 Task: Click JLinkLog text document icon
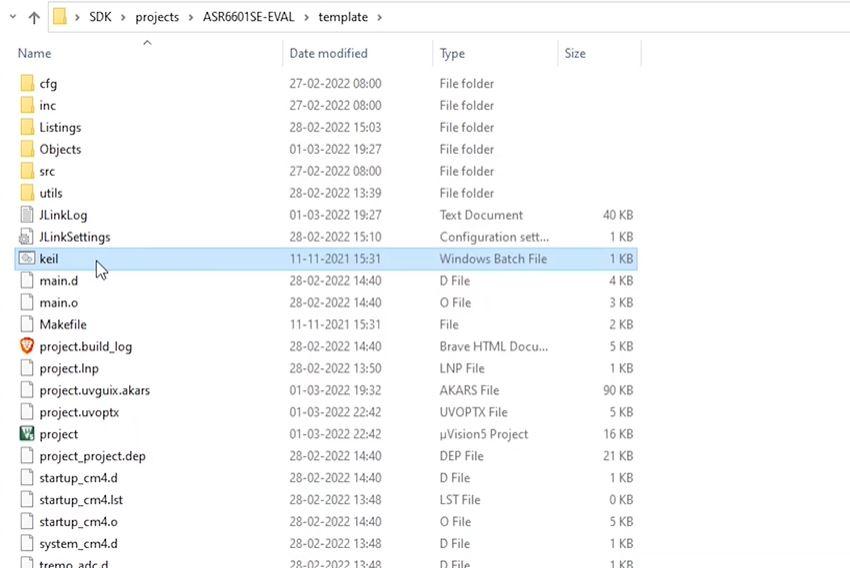click(x=27, y=215)
